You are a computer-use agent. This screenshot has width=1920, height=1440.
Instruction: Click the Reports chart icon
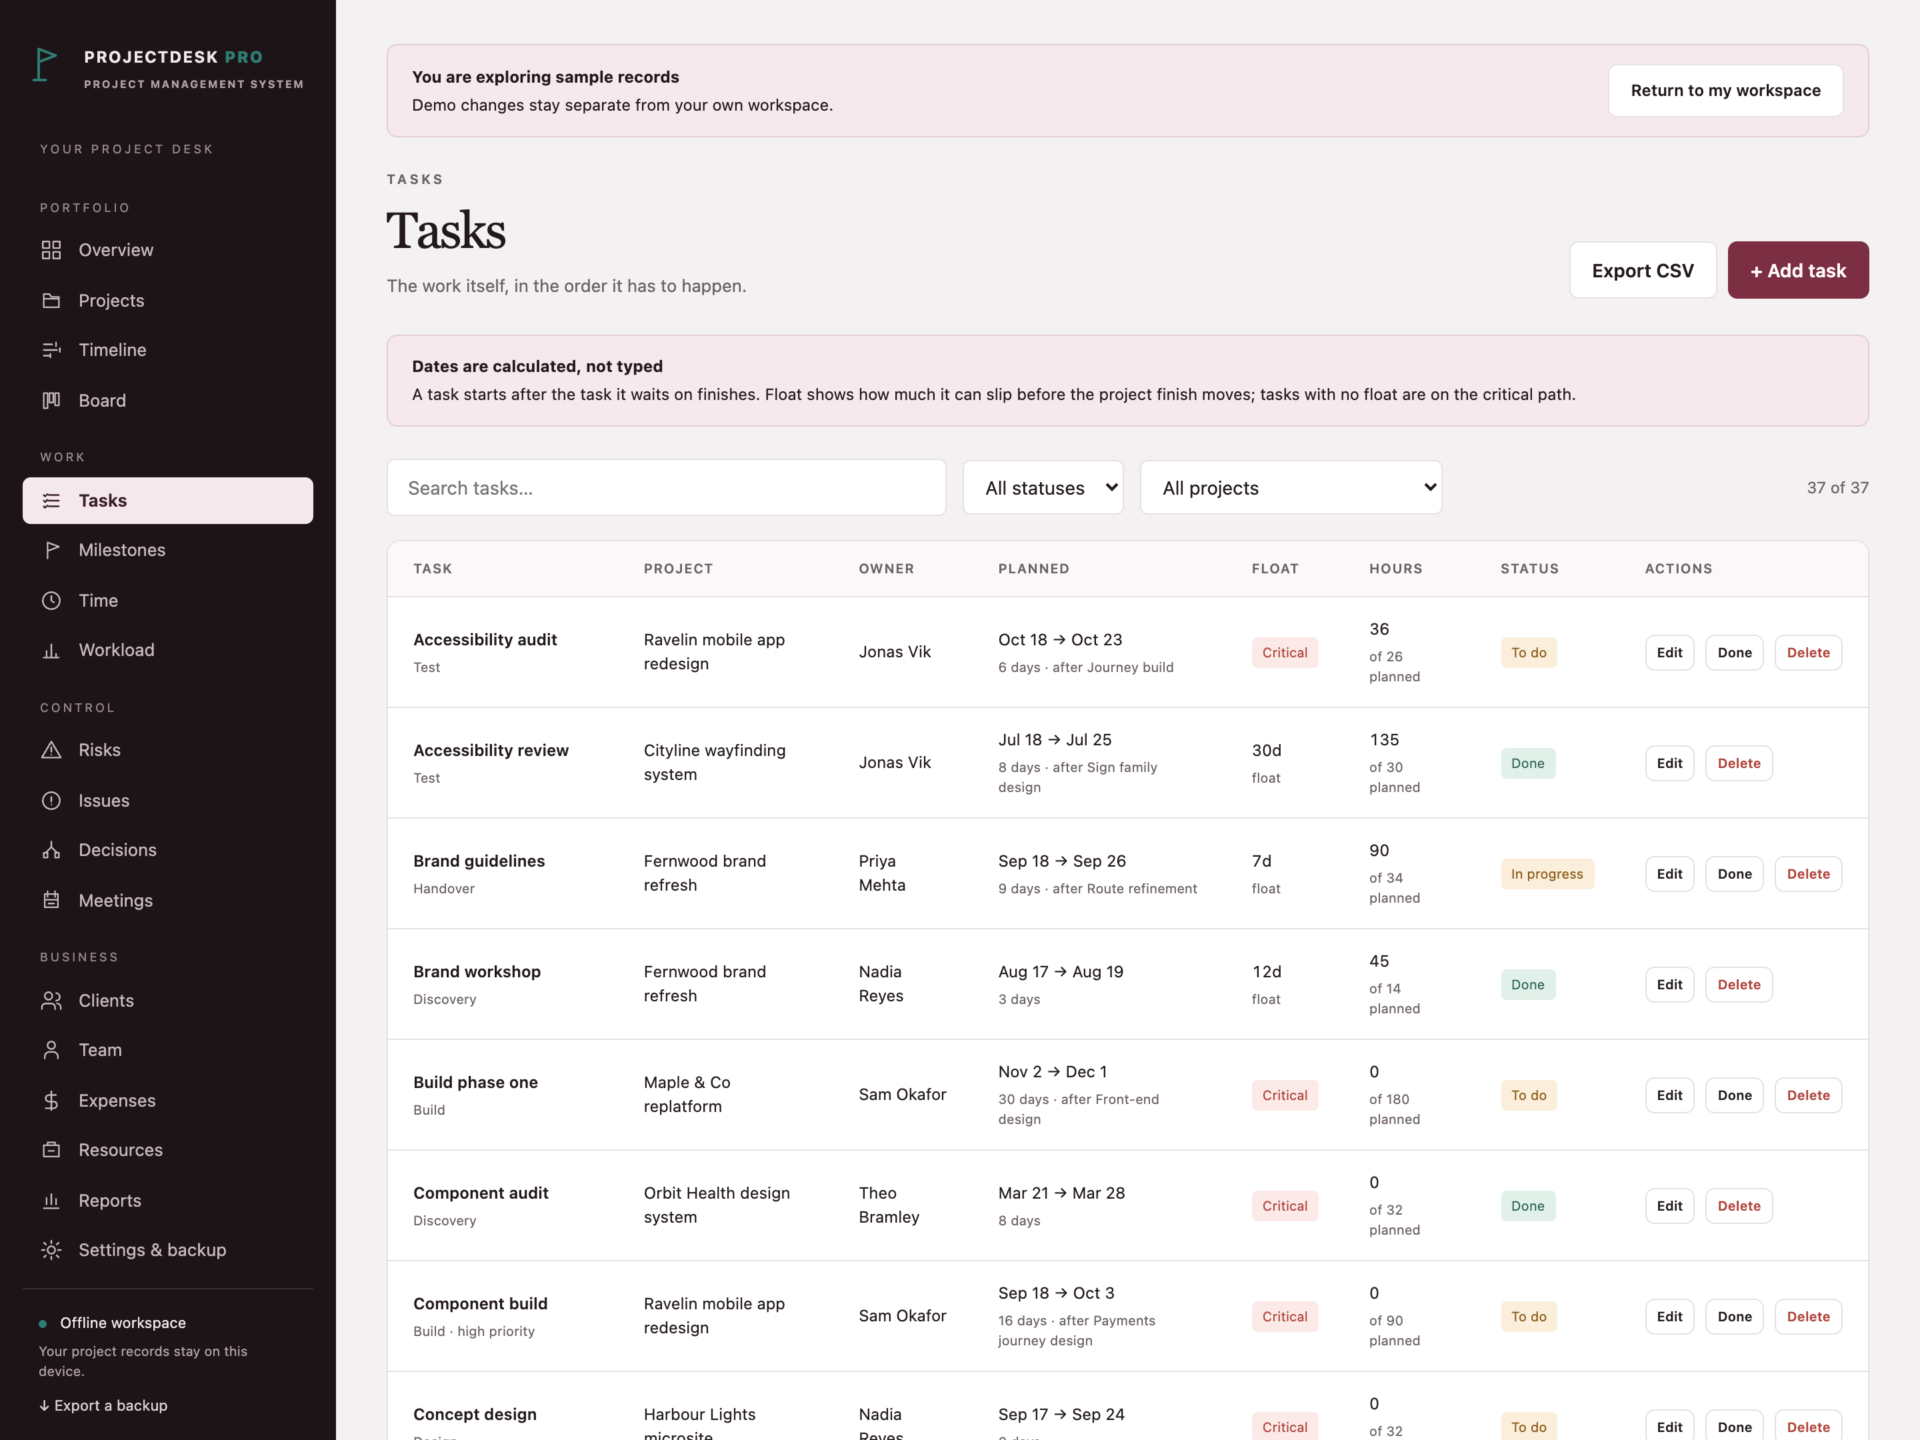pyautogui.click(x=51, y=1200)
